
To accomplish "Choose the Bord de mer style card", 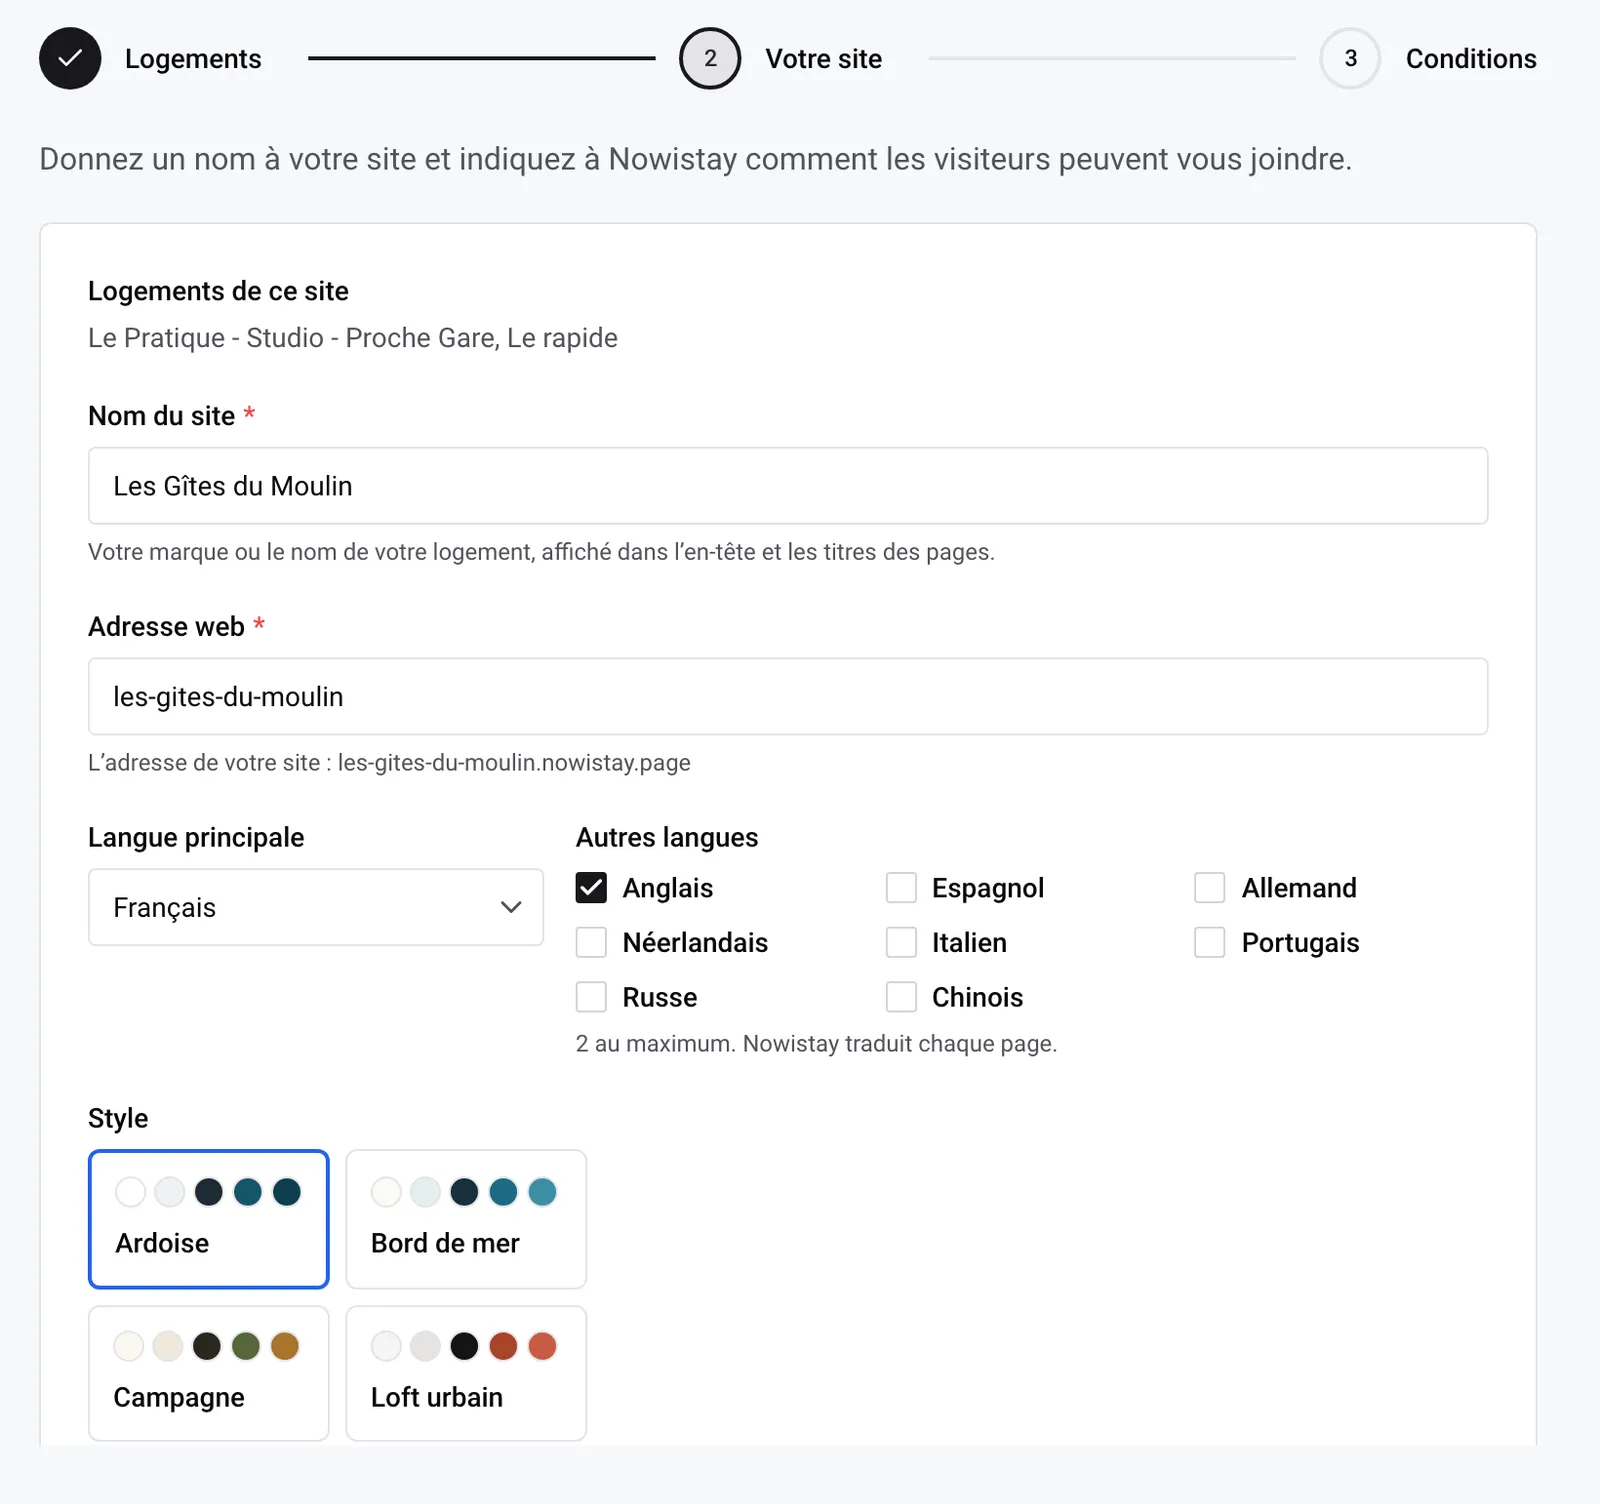I will [x=466, y=1219].
